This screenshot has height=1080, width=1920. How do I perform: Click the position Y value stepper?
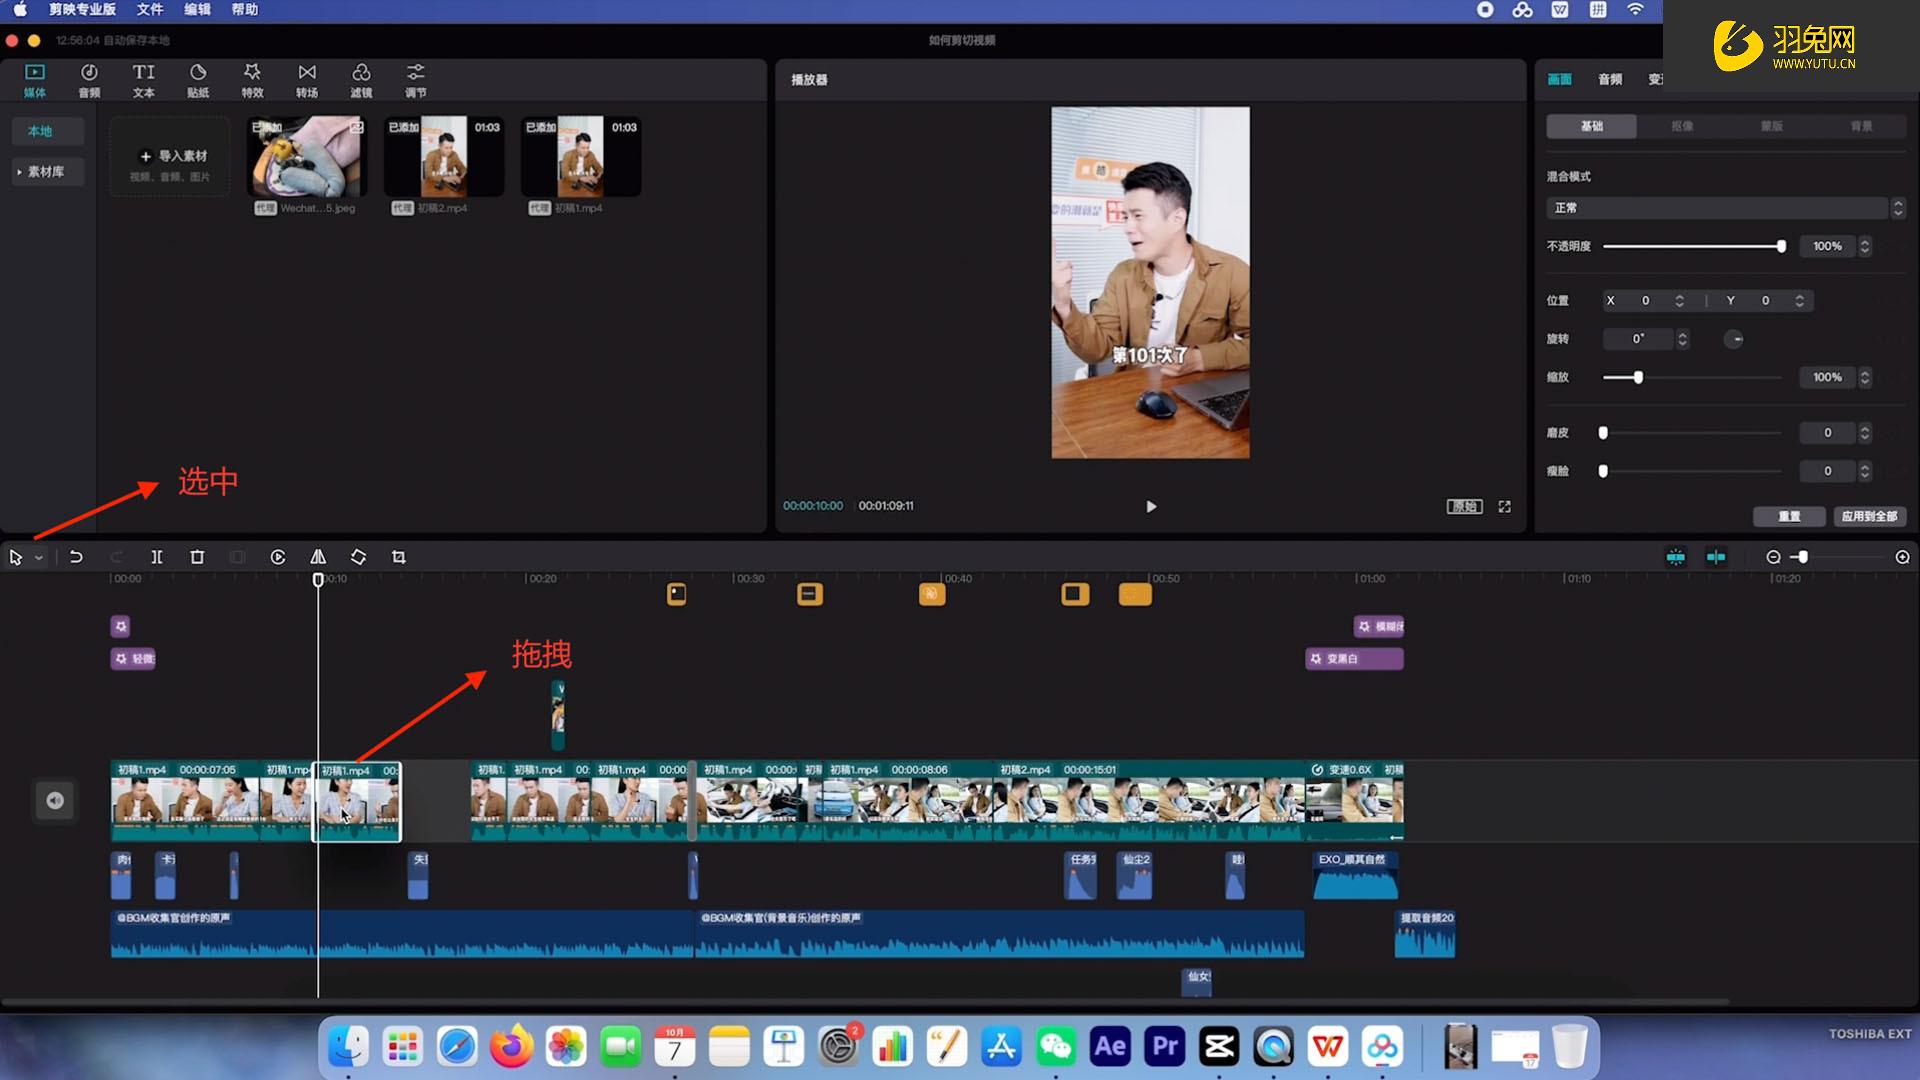1800,301
